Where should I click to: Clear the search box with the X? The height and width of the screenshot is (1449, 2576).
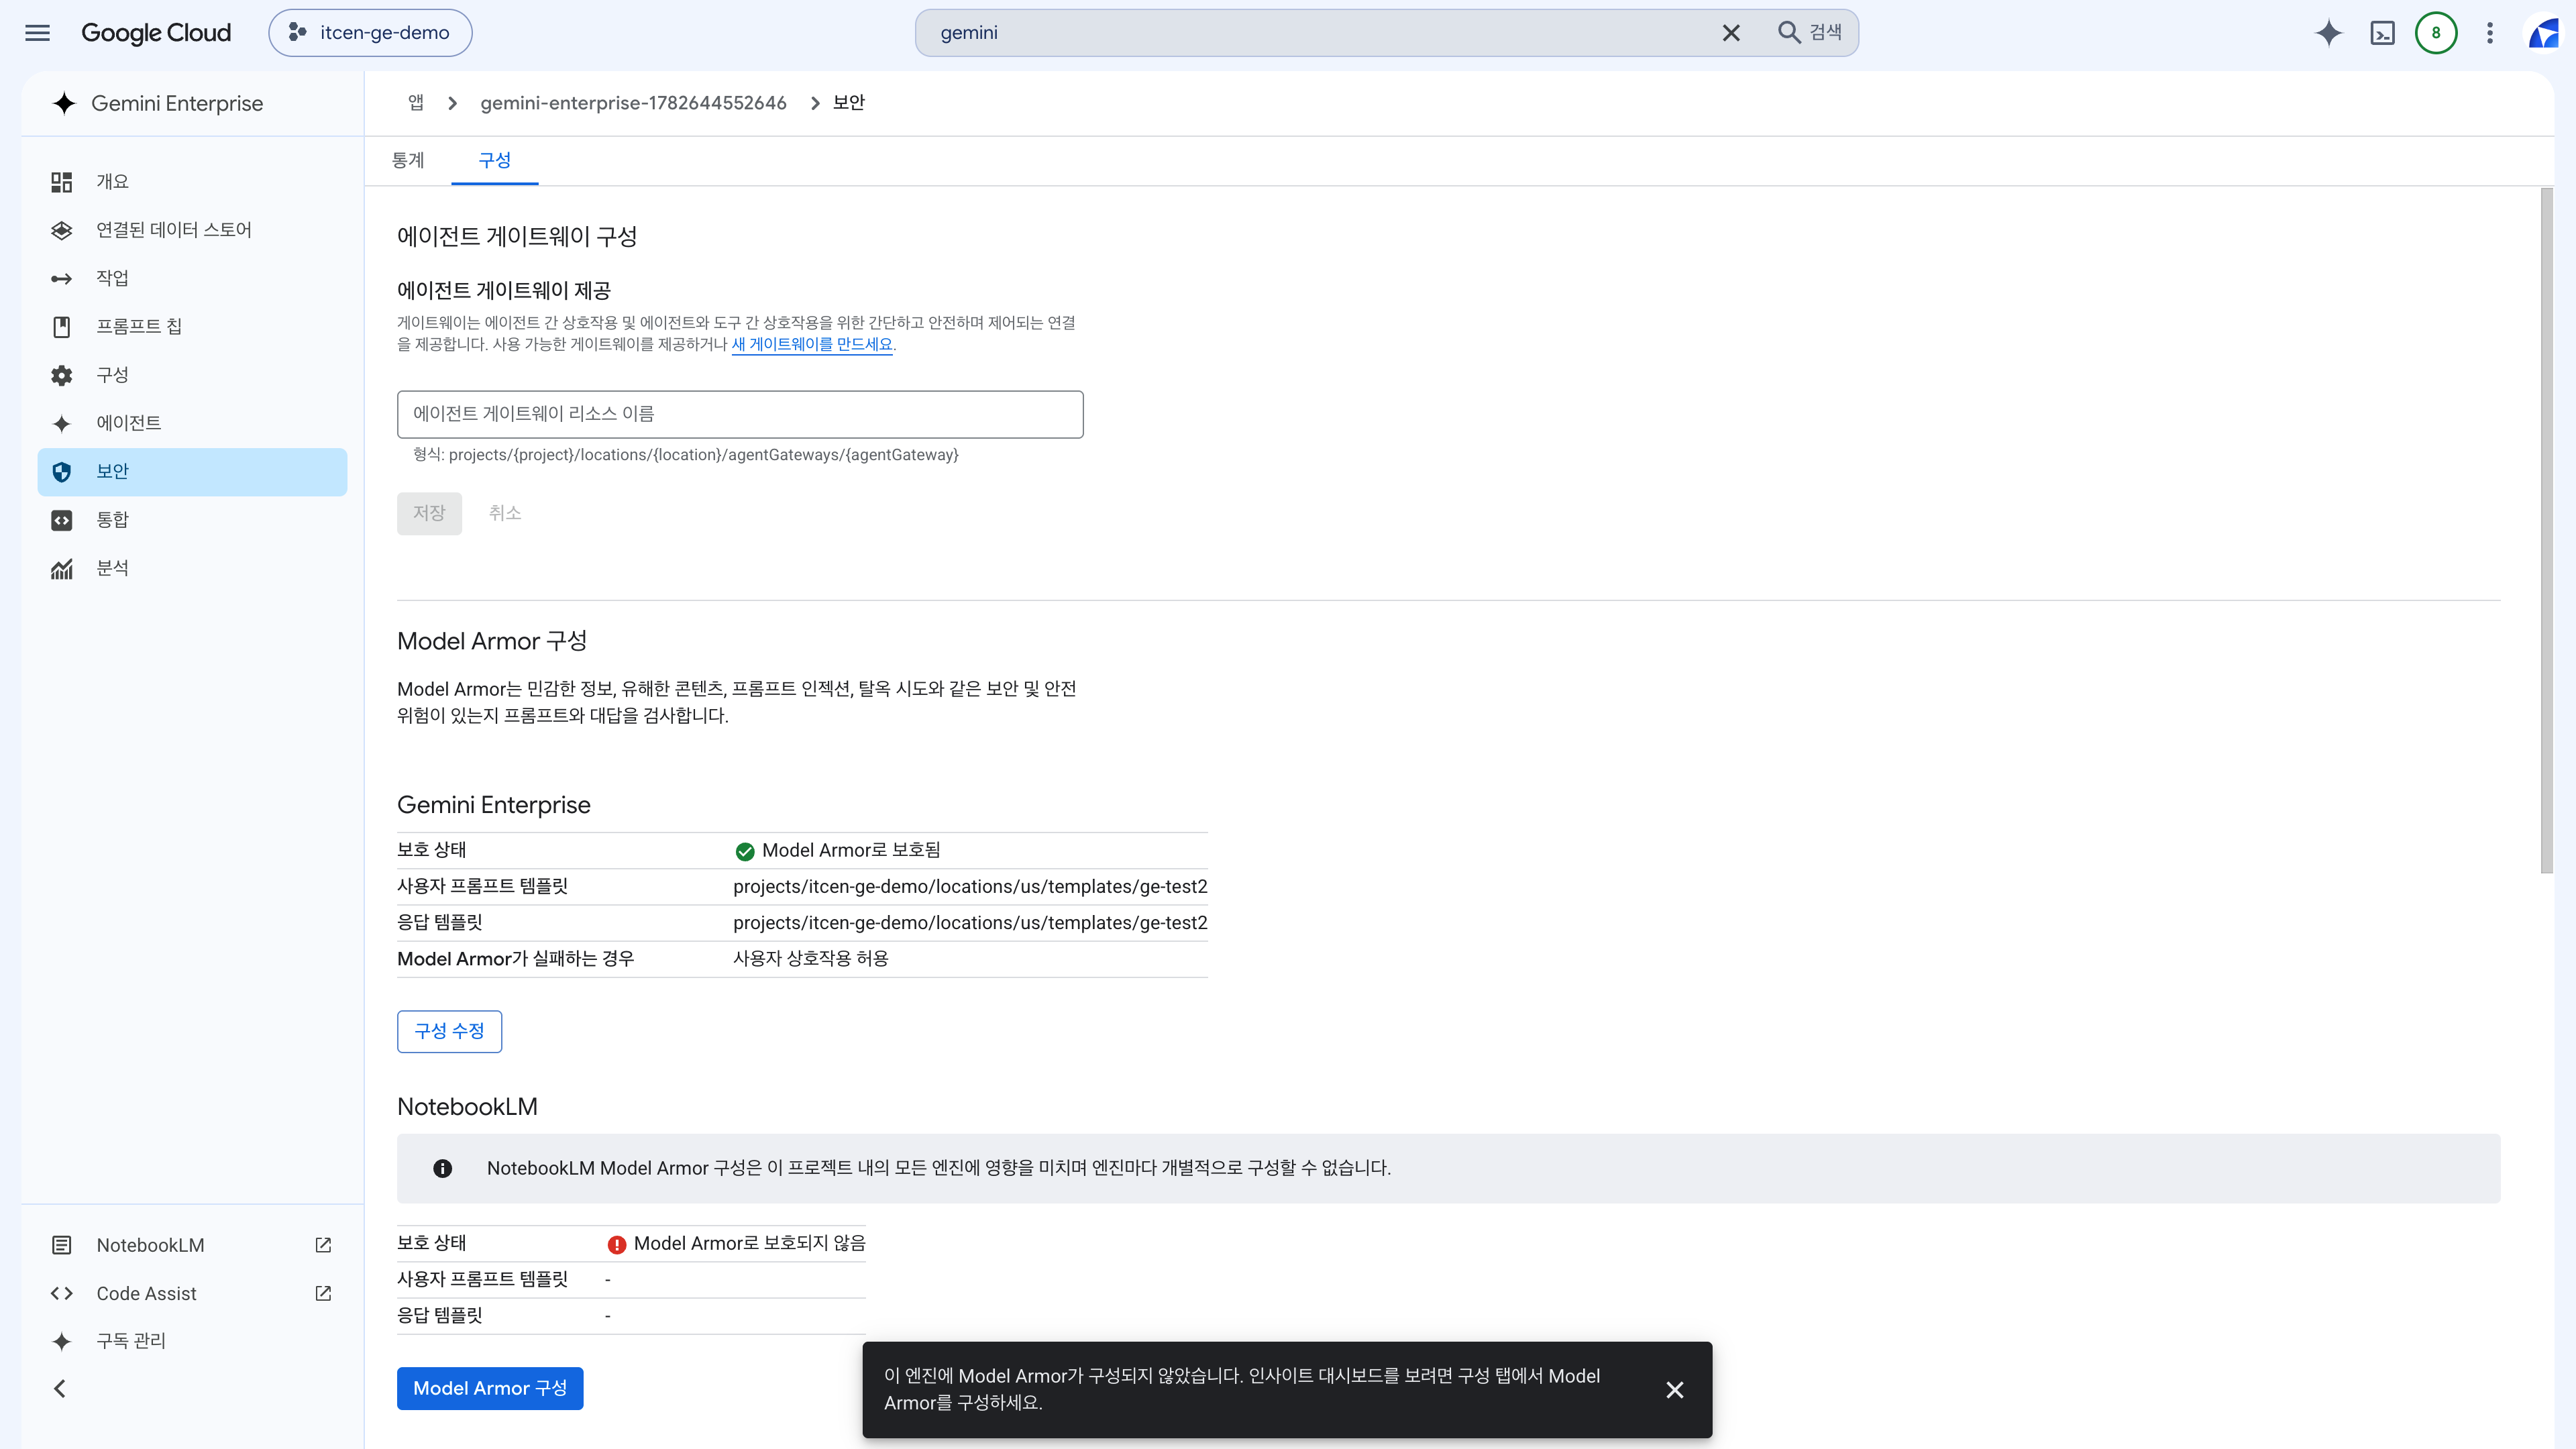click(1731, 33)
